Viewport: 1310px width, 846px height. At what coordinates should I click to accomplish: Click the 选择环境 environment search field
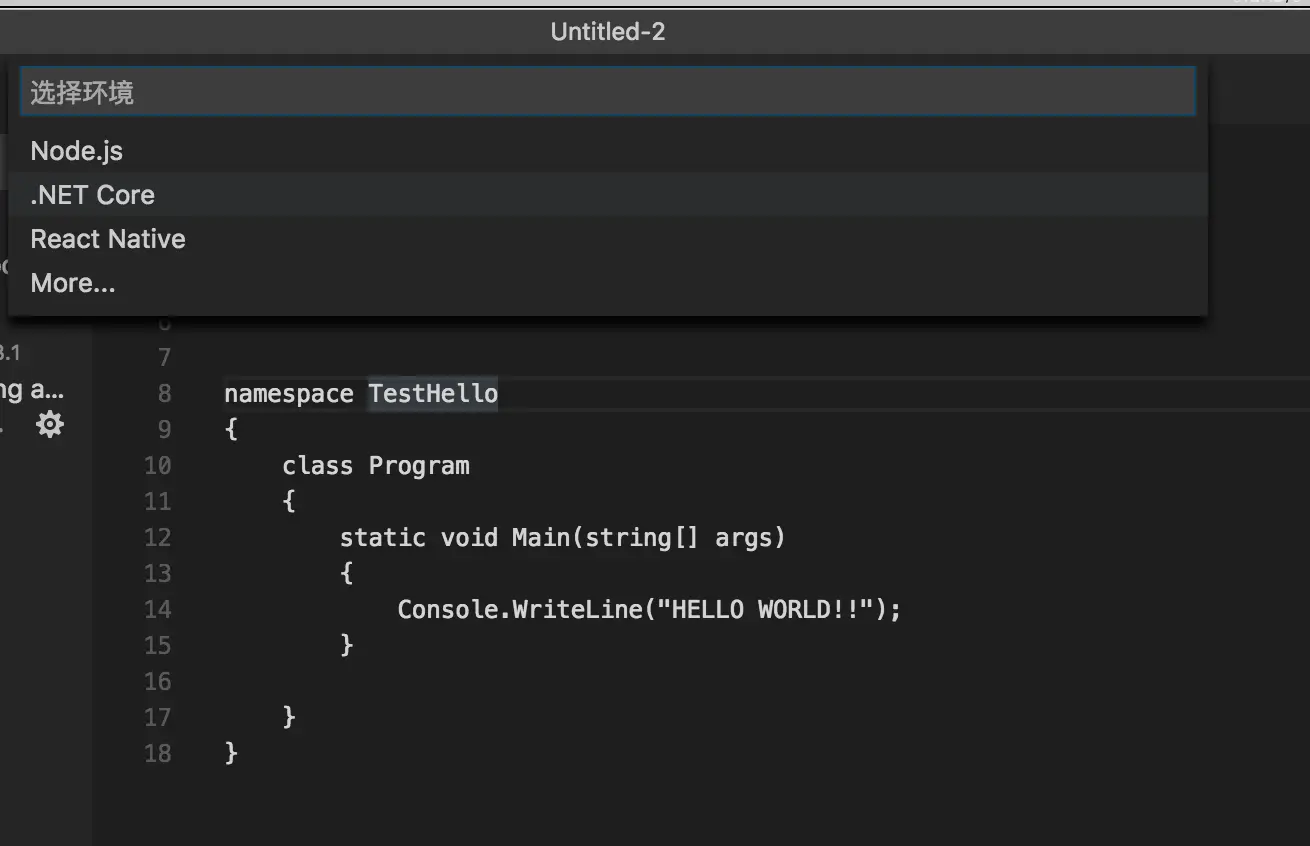[607, 93]
